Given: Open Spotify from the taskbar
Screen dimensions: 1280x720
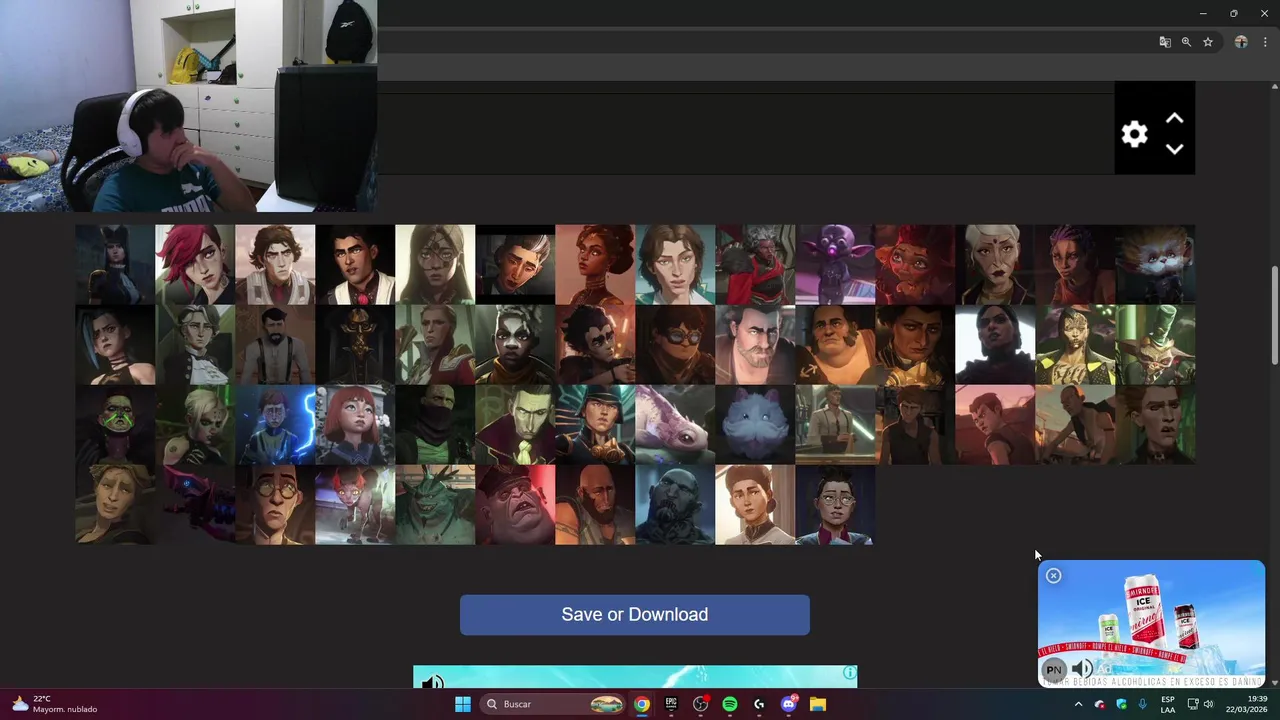Looking at the screenshot, I should point(730,704).
